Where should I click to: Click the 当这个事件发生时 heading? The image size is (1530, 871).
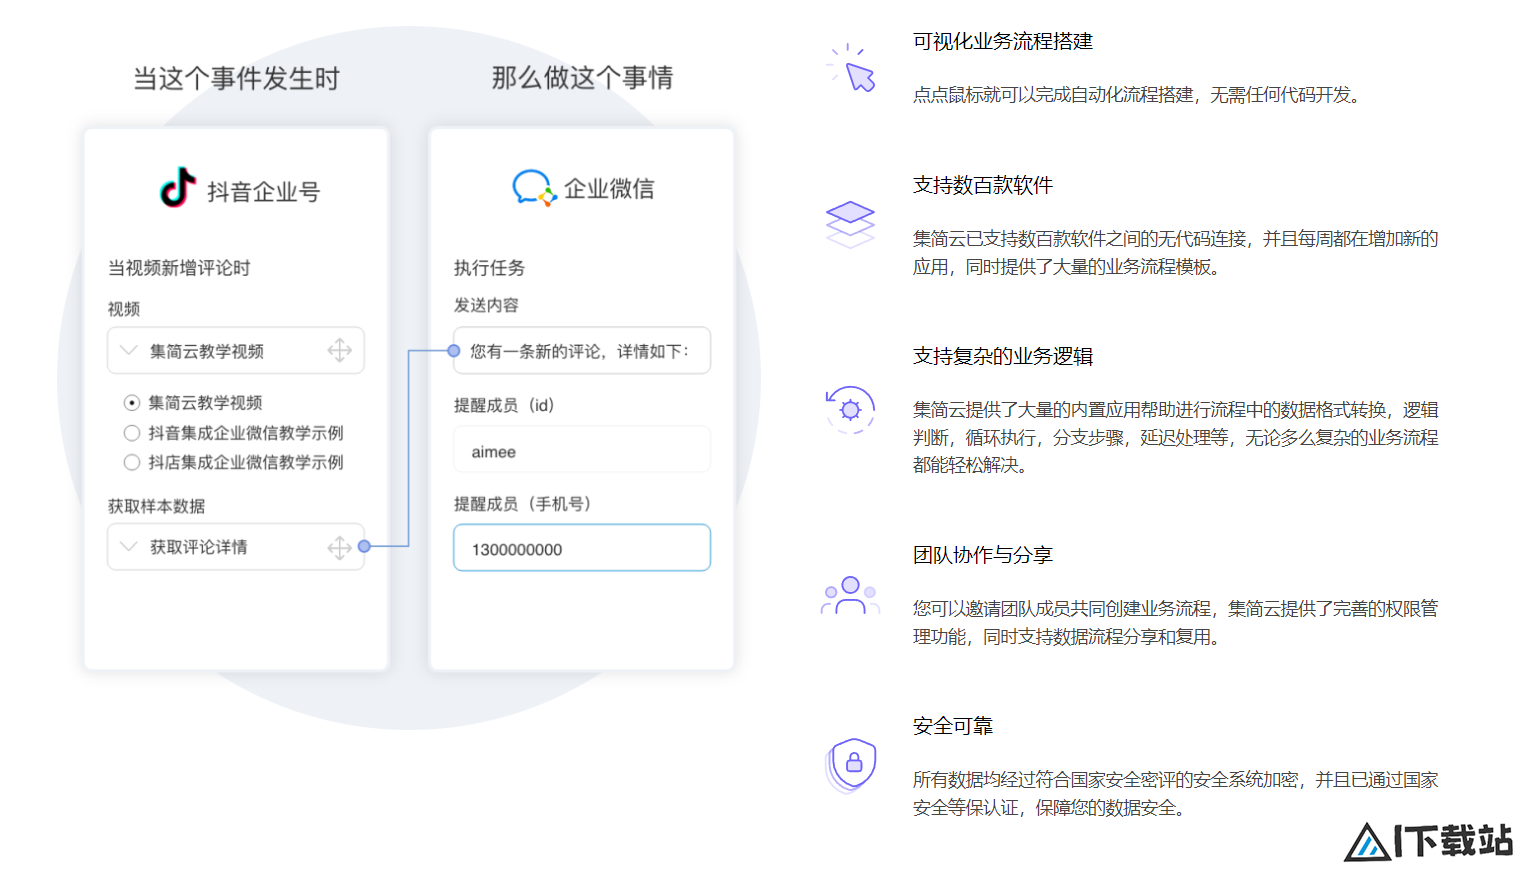[237, 78]
